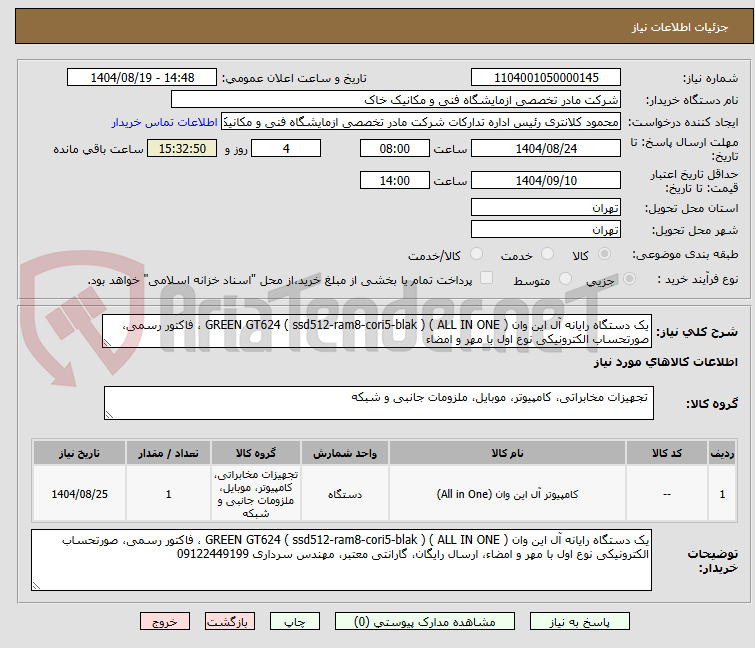Click the شهر محل تحویل field تهران

(546, 230)
